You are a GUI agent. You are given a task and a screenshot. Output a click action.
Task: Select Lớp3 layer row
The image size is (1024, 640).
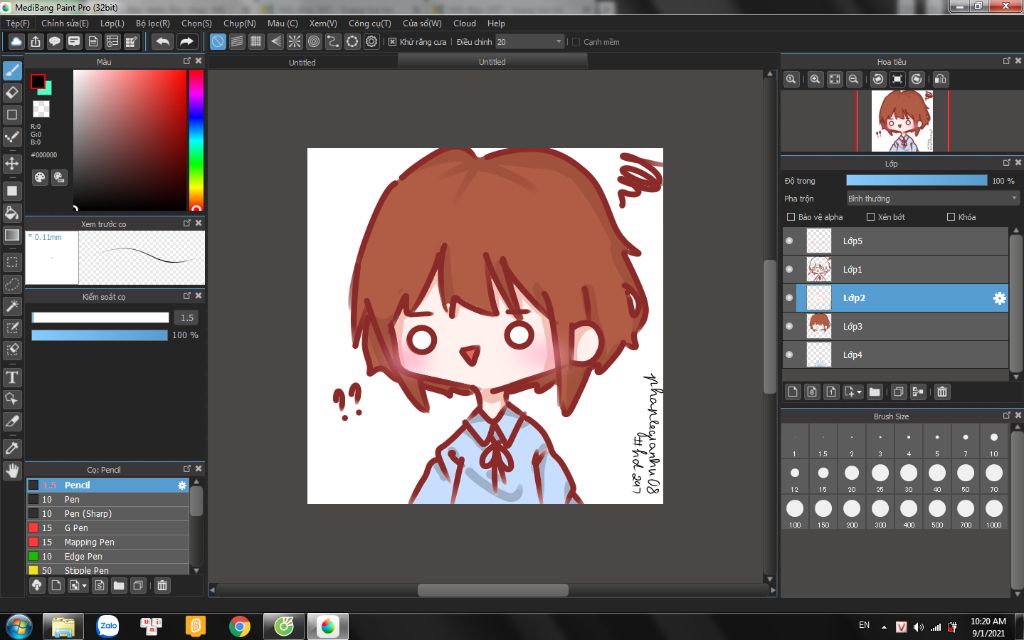coord(895,327)
